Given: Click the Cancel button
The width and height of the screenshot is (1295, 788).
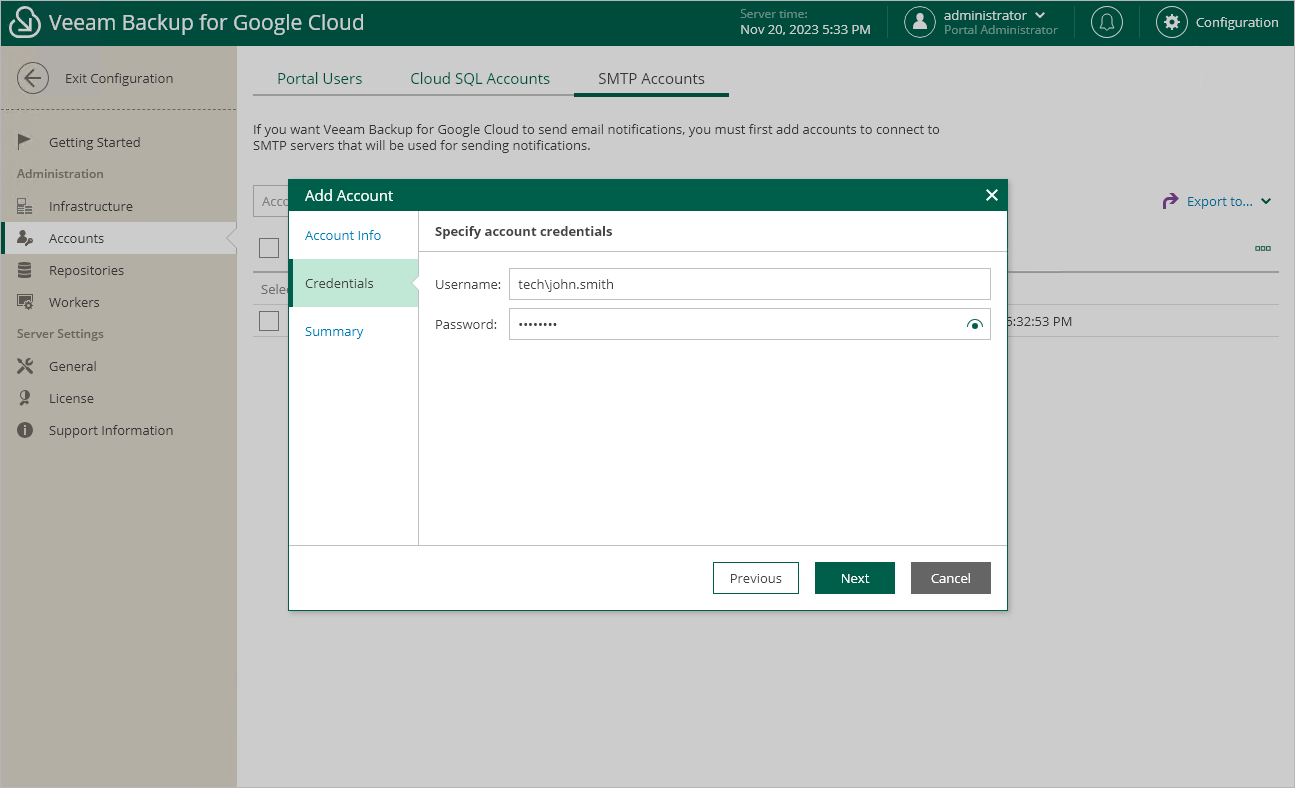Looking at the screenshot, I should [951, 578].
